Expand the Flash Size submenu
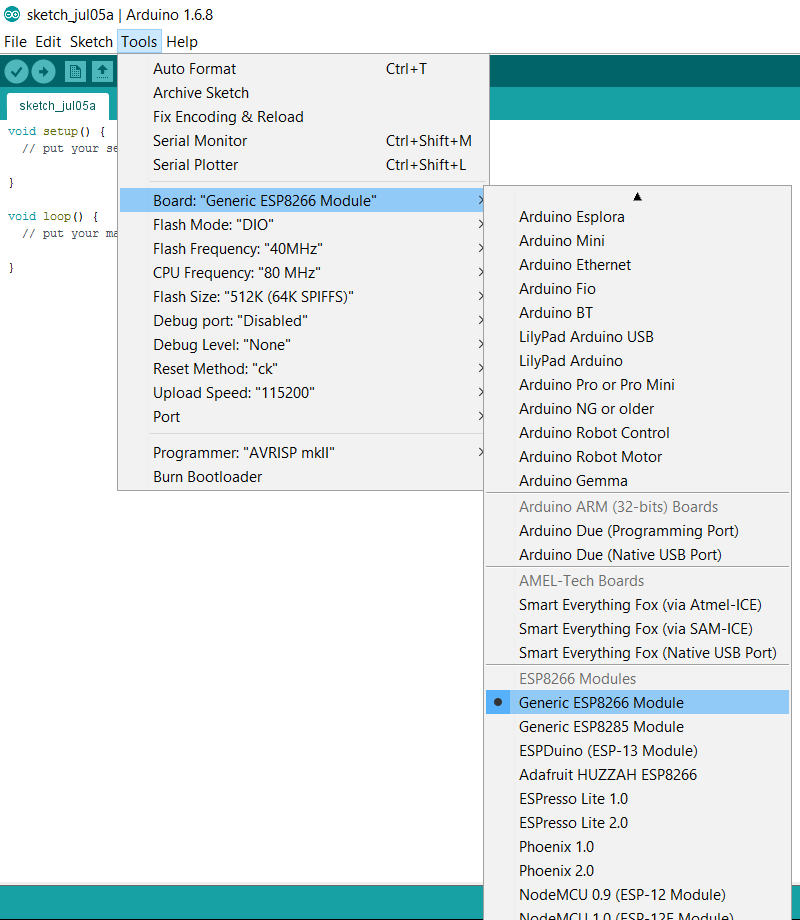This screenshot has height=920, width=800. (x=303, y=297)
